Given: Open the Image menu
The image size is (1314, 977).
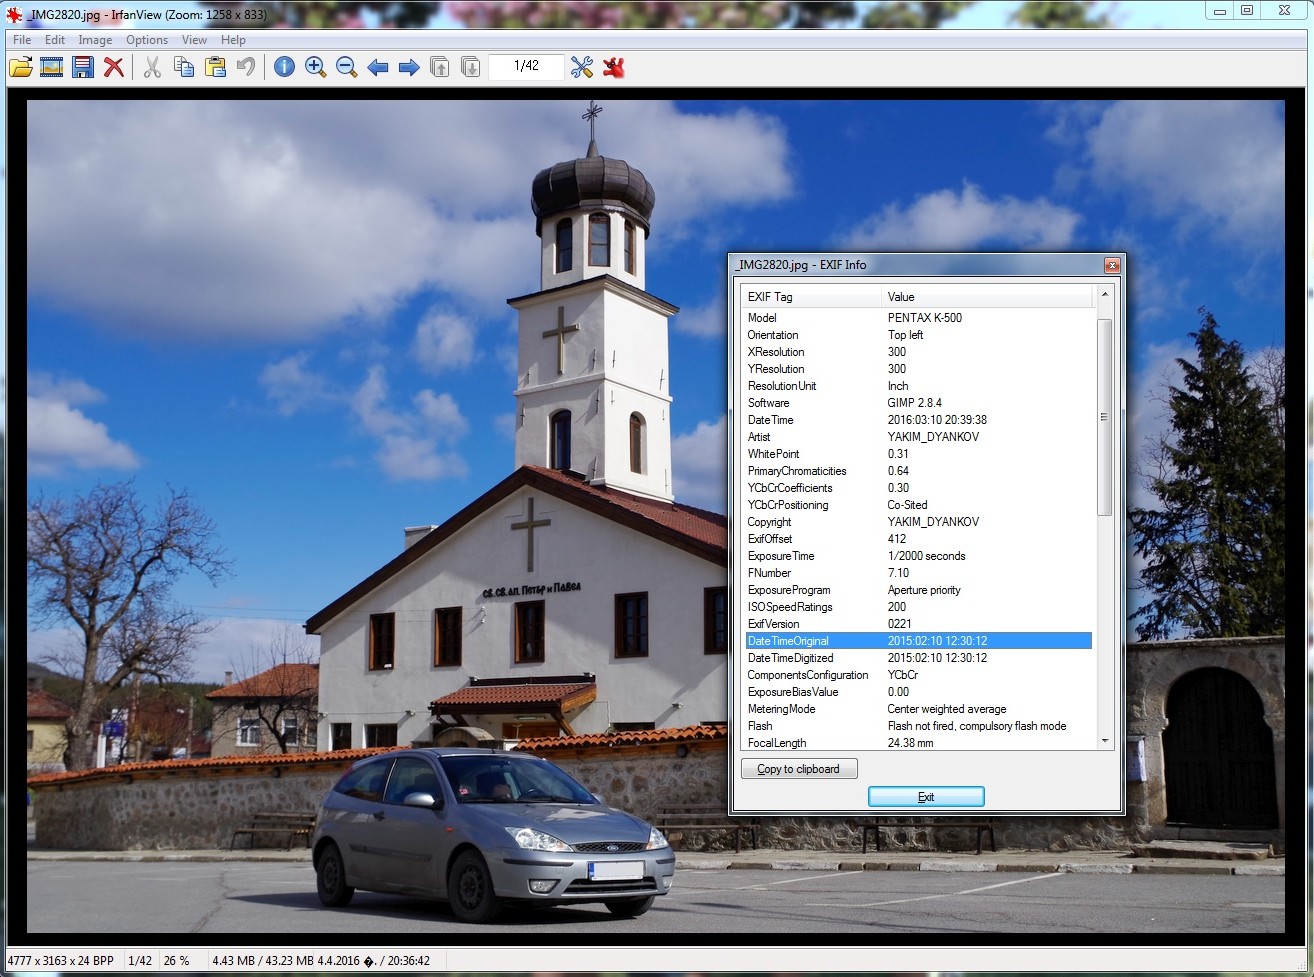Looking at the screenshot, I should coord(95,40).
